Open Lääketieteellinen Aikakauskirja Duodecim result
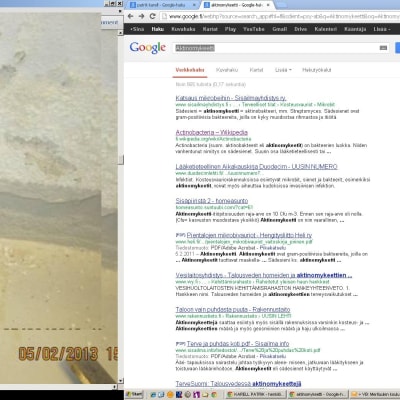 click(x=256, y=167)
